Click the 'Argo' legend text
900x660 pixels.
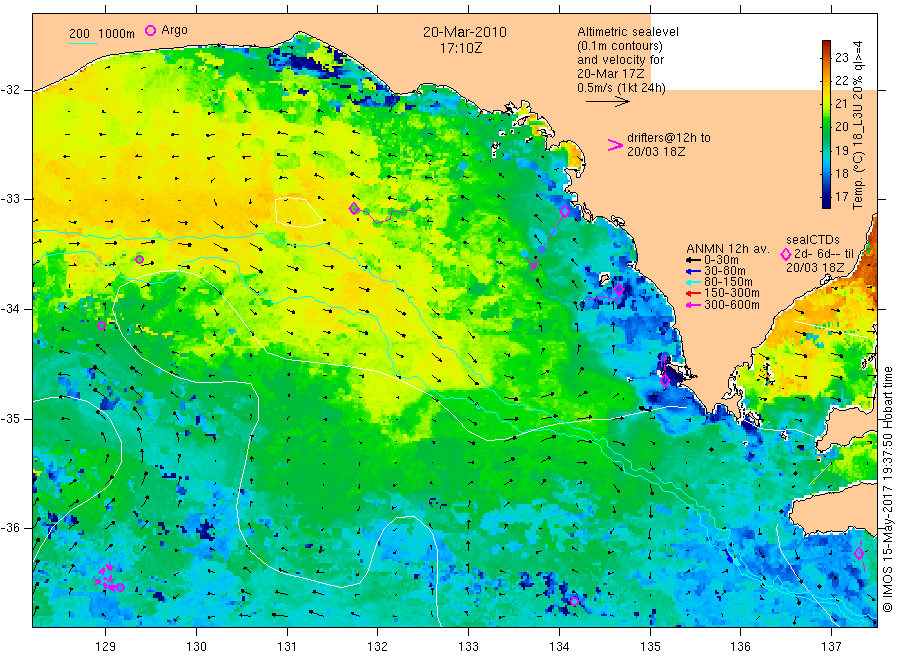pos(174,30)
